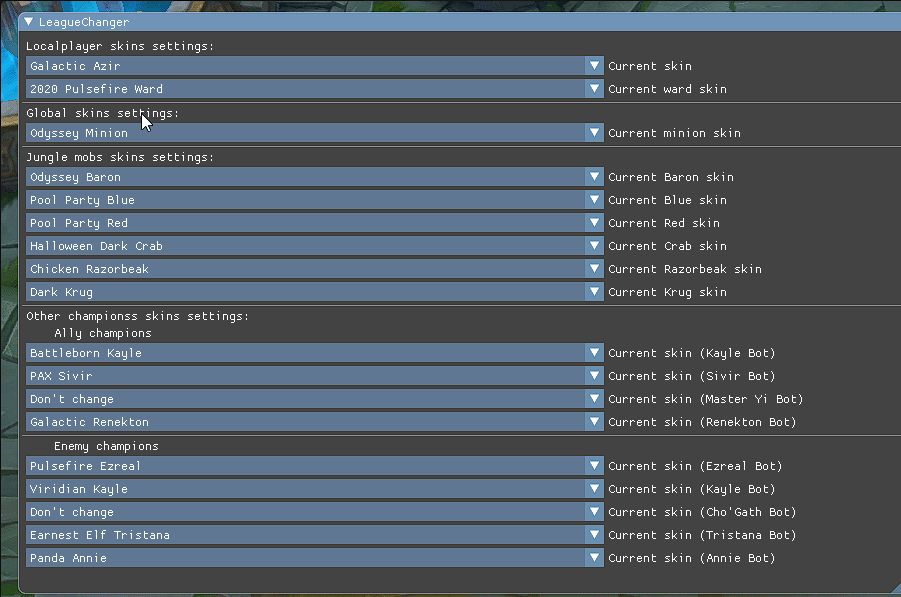Click 'Current skin (Sivir Bot)' label
901x597 pixels.
(x=692, y=376)
